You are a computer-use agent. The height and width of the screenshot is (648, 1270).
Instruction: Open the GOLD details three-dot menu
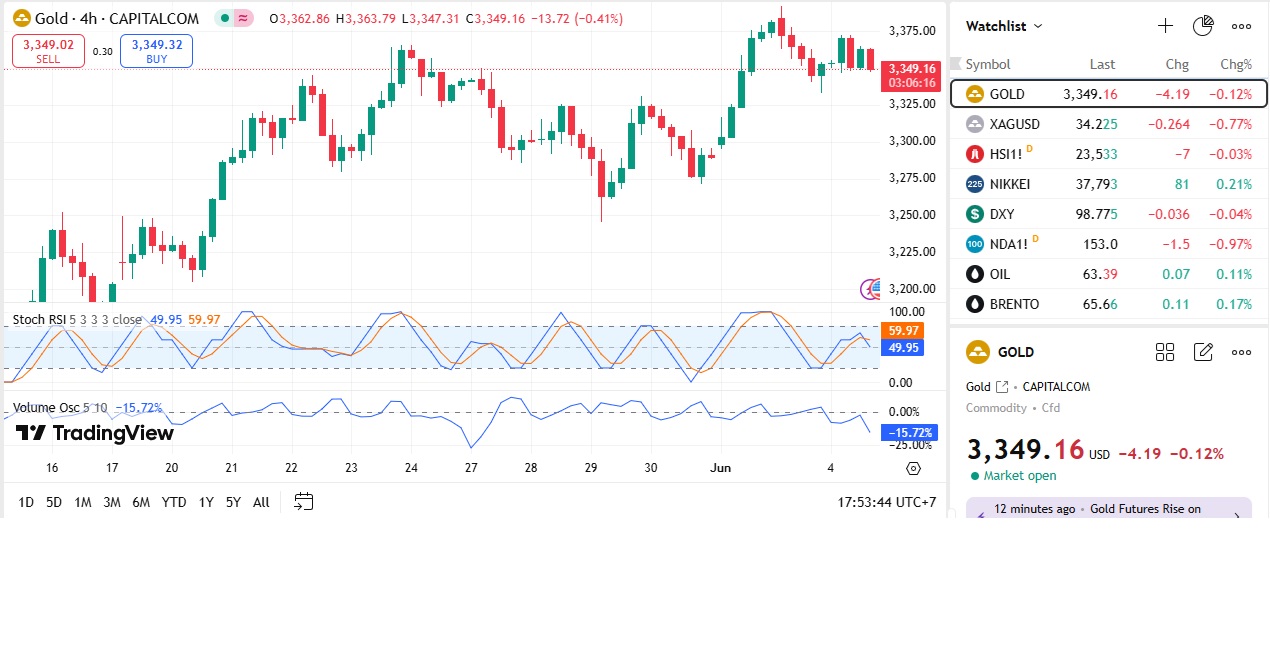(x=1241, y=352)
